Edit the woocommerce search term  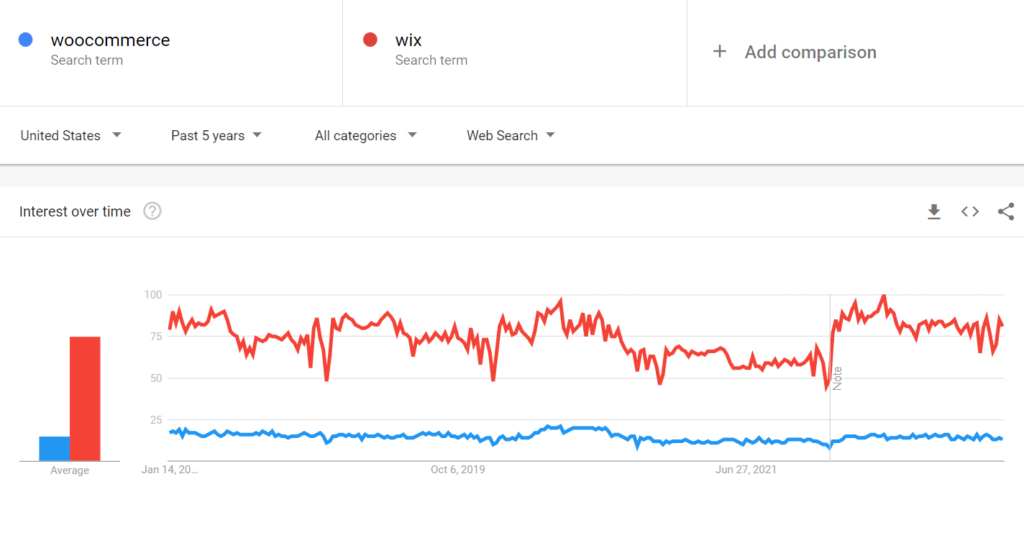110,40
